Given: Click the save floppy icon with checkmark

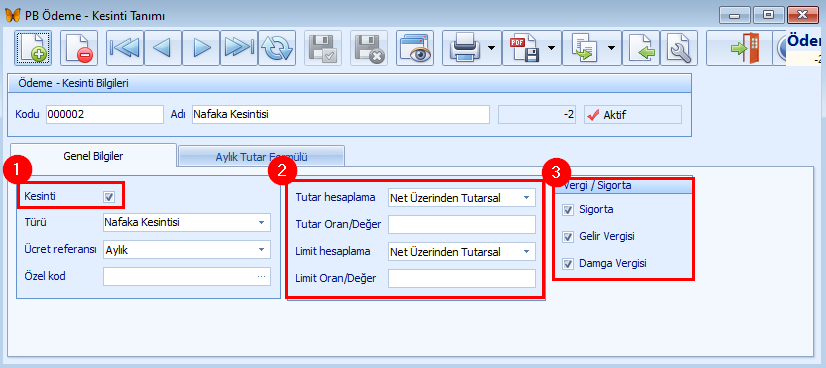Looking at the screenshot, I should 323,48.
